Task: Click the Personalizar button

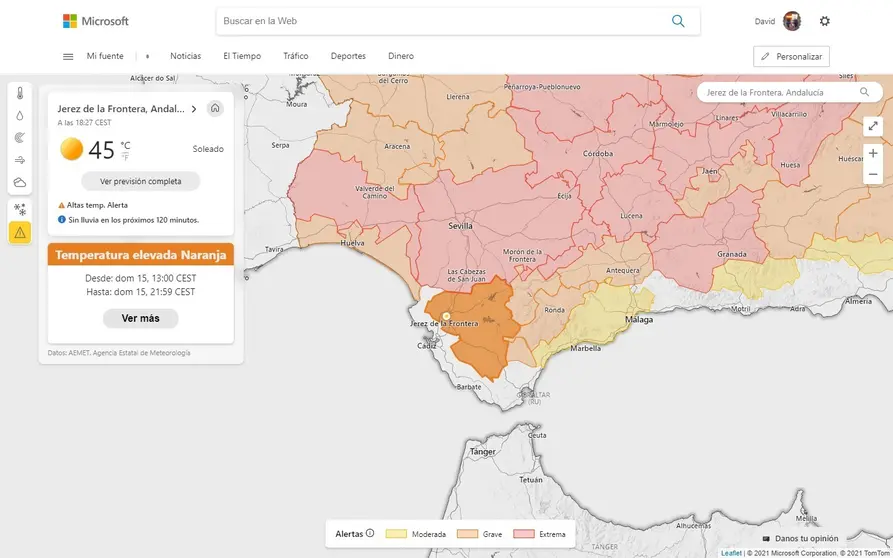Action: (791, 56)
